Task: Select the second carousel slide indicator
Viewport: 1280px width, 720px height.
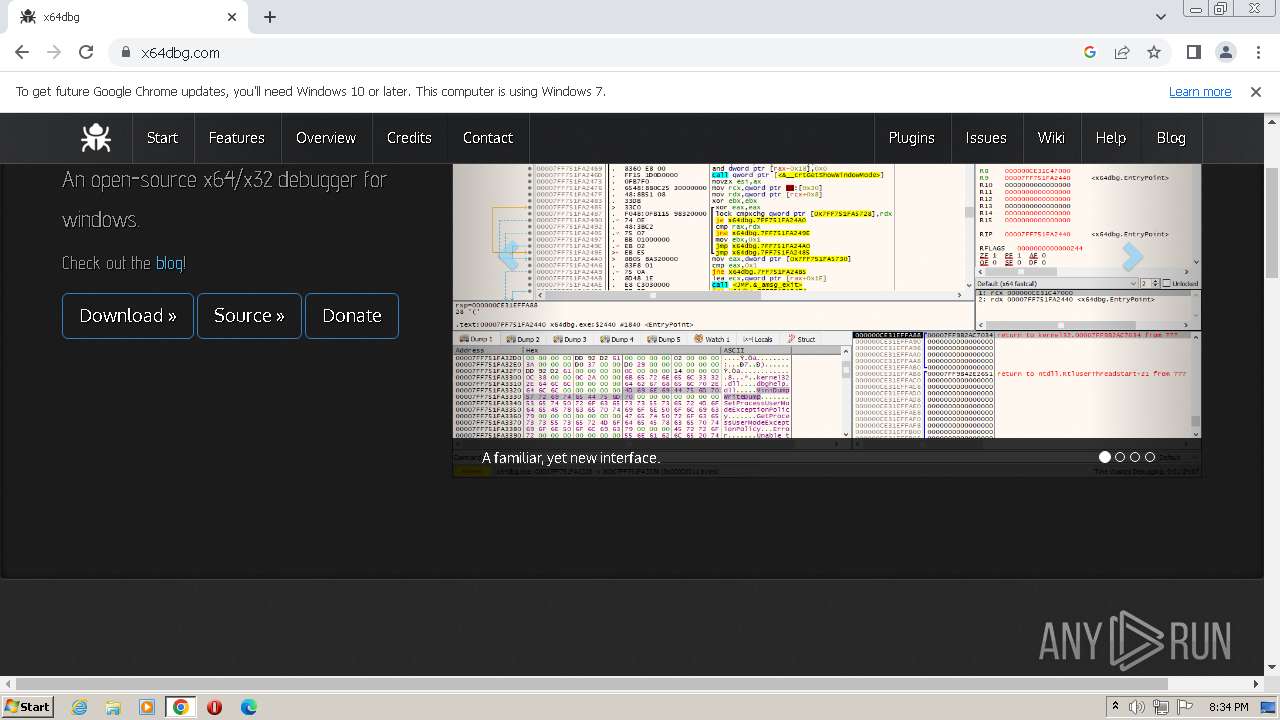Action: [x=1120, y=457]
